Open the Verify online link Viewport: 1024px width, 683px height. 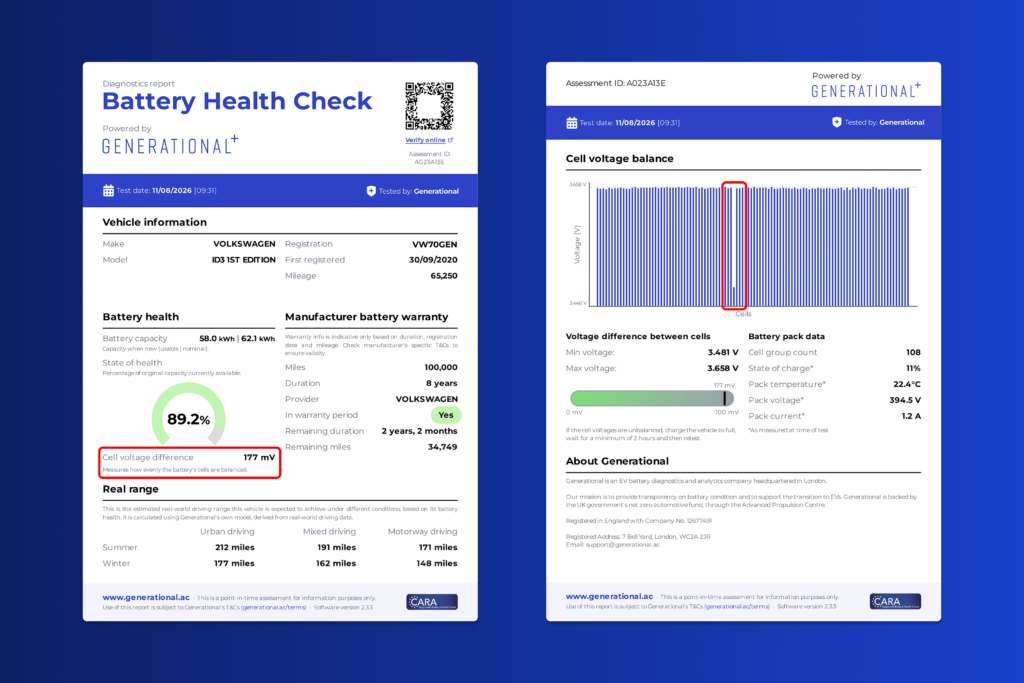click(425, 140)
